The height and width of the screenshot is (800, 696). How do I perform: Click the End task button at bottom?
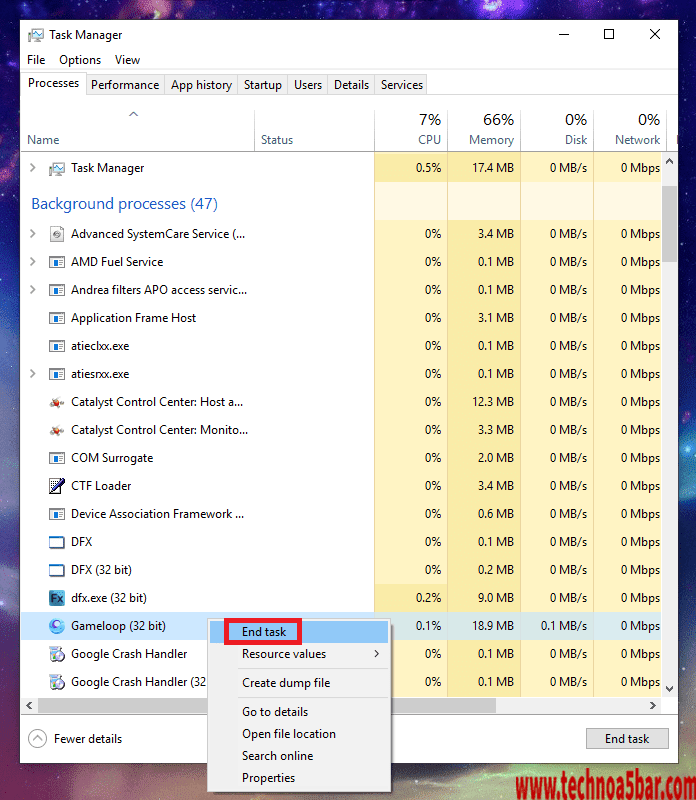click(627, 739)
